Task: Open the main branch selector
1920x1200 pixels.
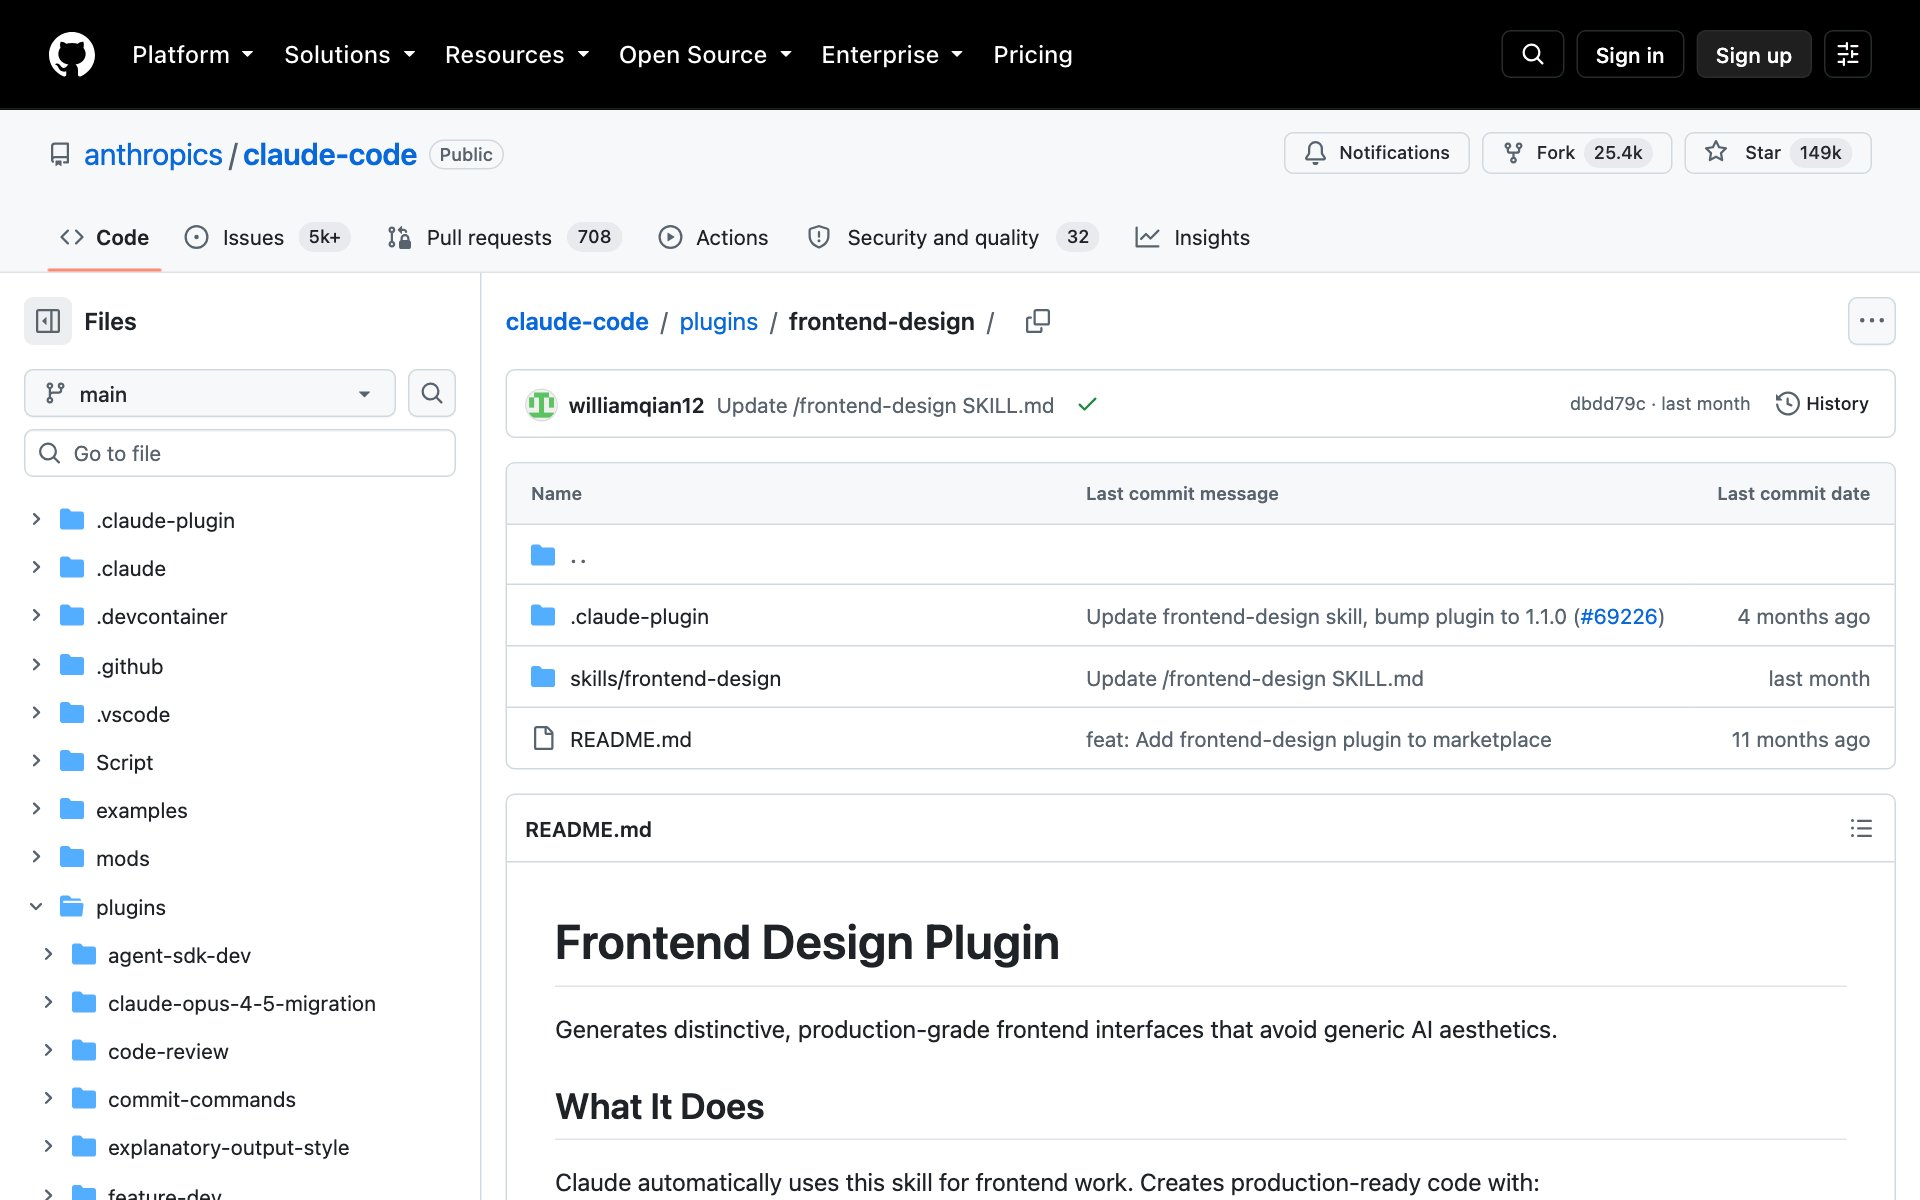Action: pos(210,393)
